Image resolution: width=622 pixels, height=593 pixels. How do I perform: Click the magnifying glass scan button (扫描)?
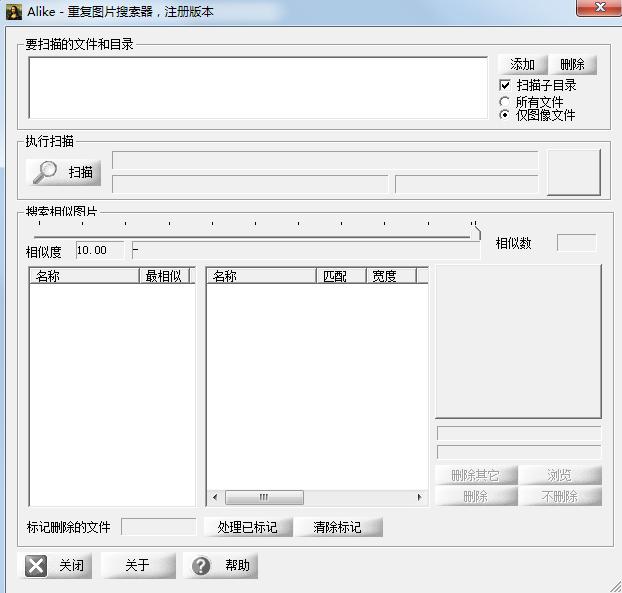63,172
